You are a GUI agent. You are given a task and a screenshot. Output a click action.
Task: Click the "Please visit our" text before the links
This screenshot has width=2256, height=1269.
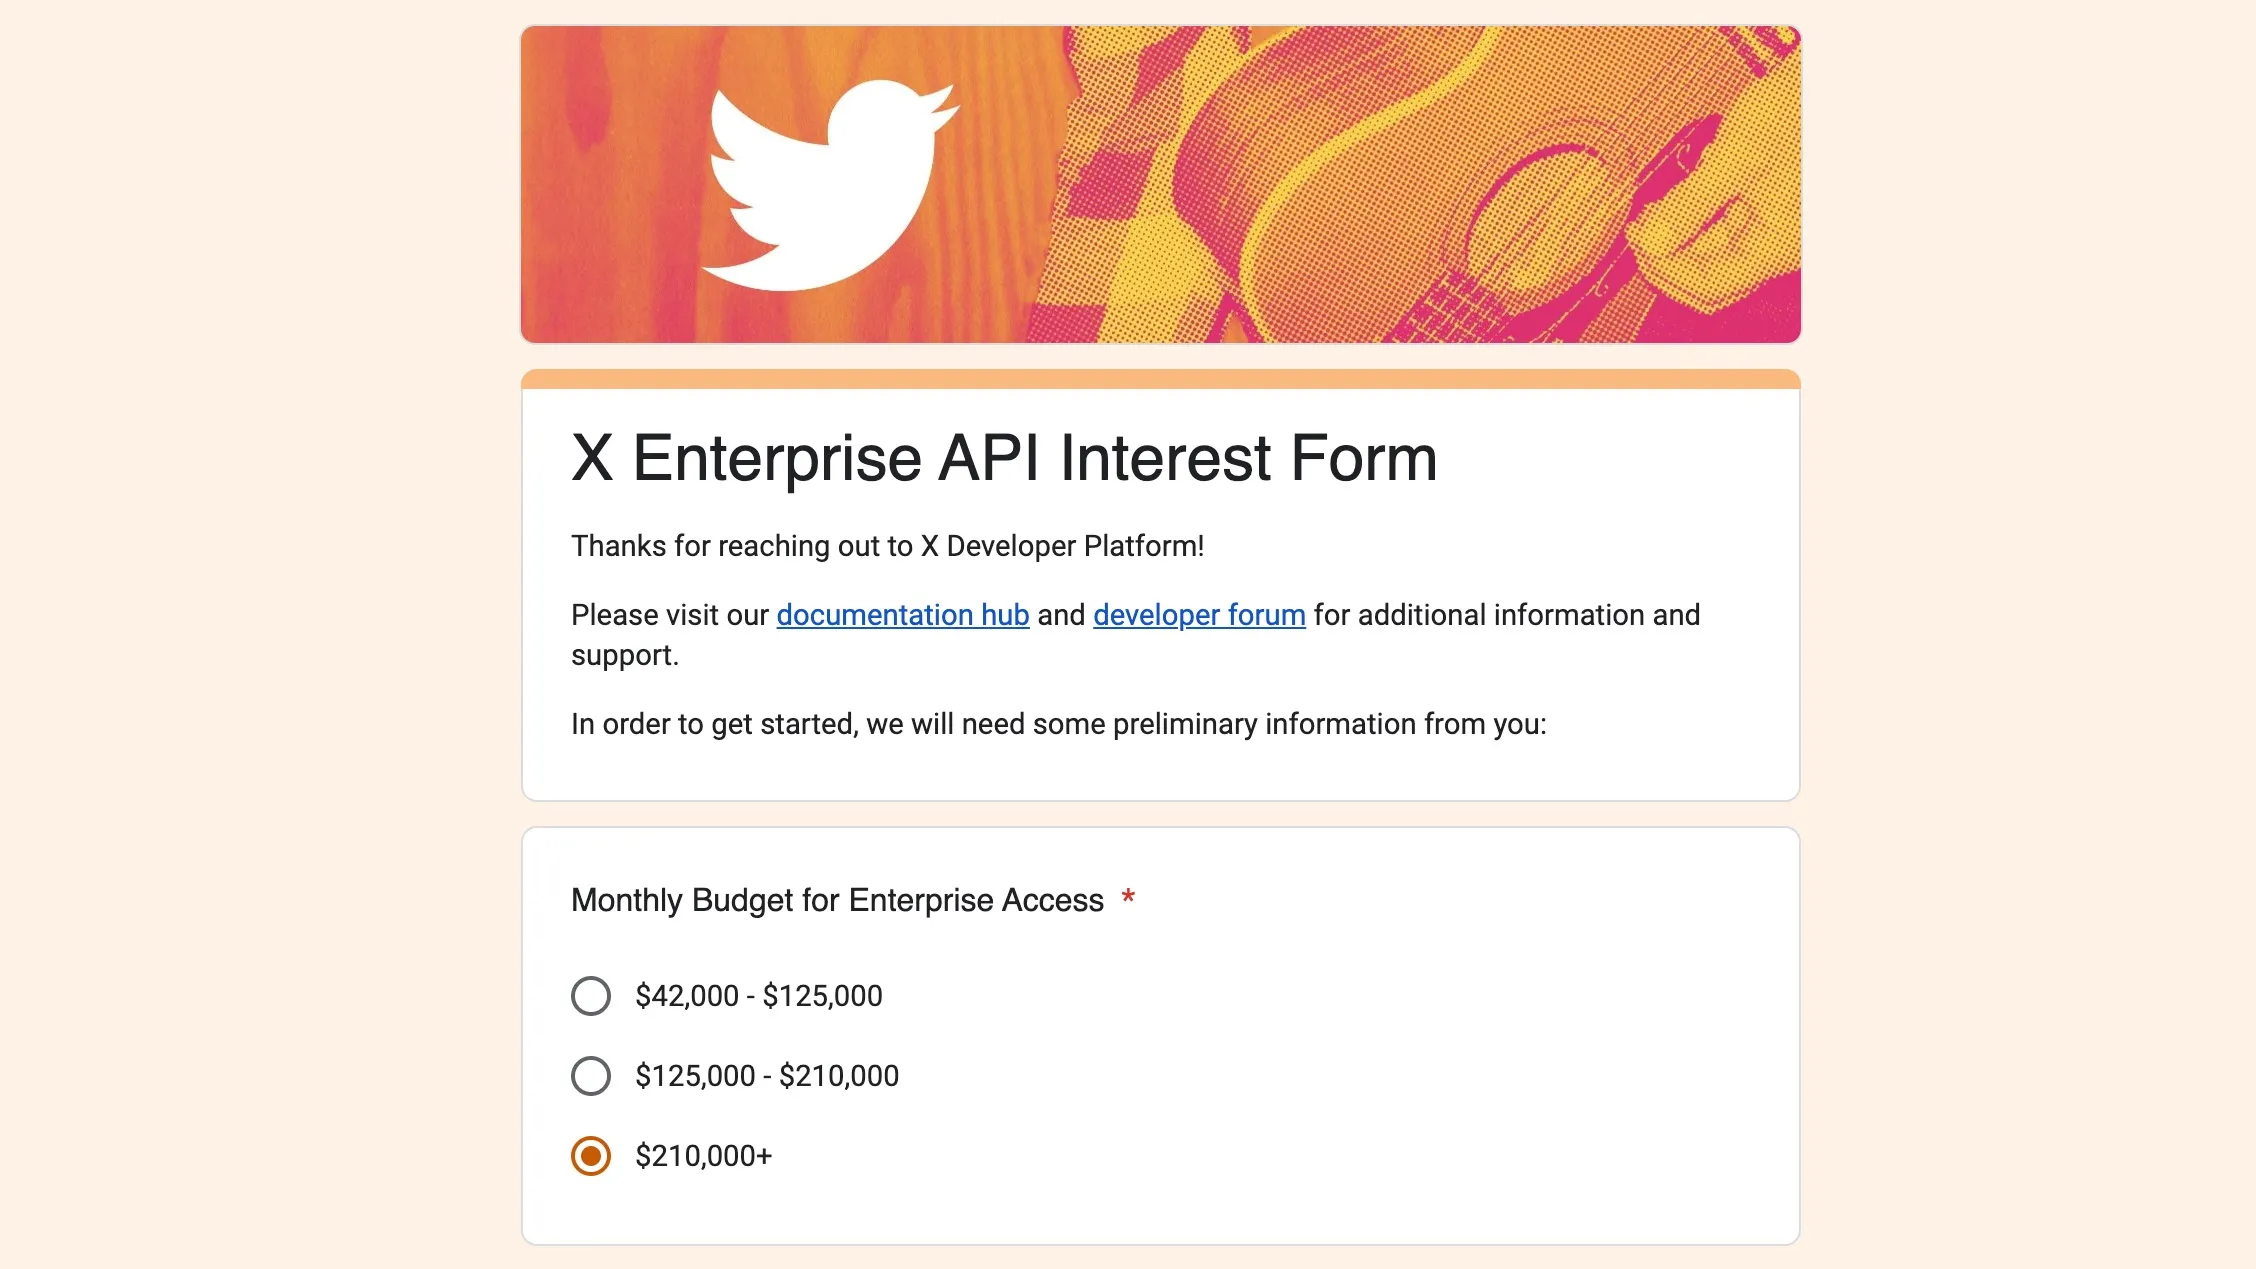[670, 615]
